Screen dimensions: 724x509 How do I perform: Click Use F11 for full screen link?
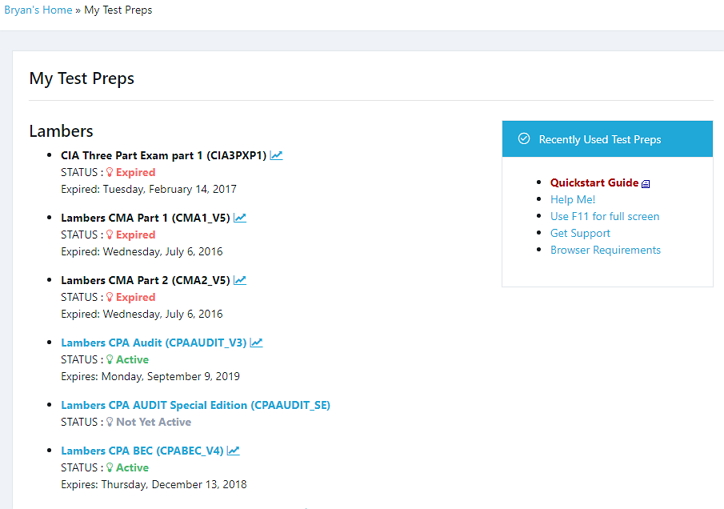tap(605, 216)
